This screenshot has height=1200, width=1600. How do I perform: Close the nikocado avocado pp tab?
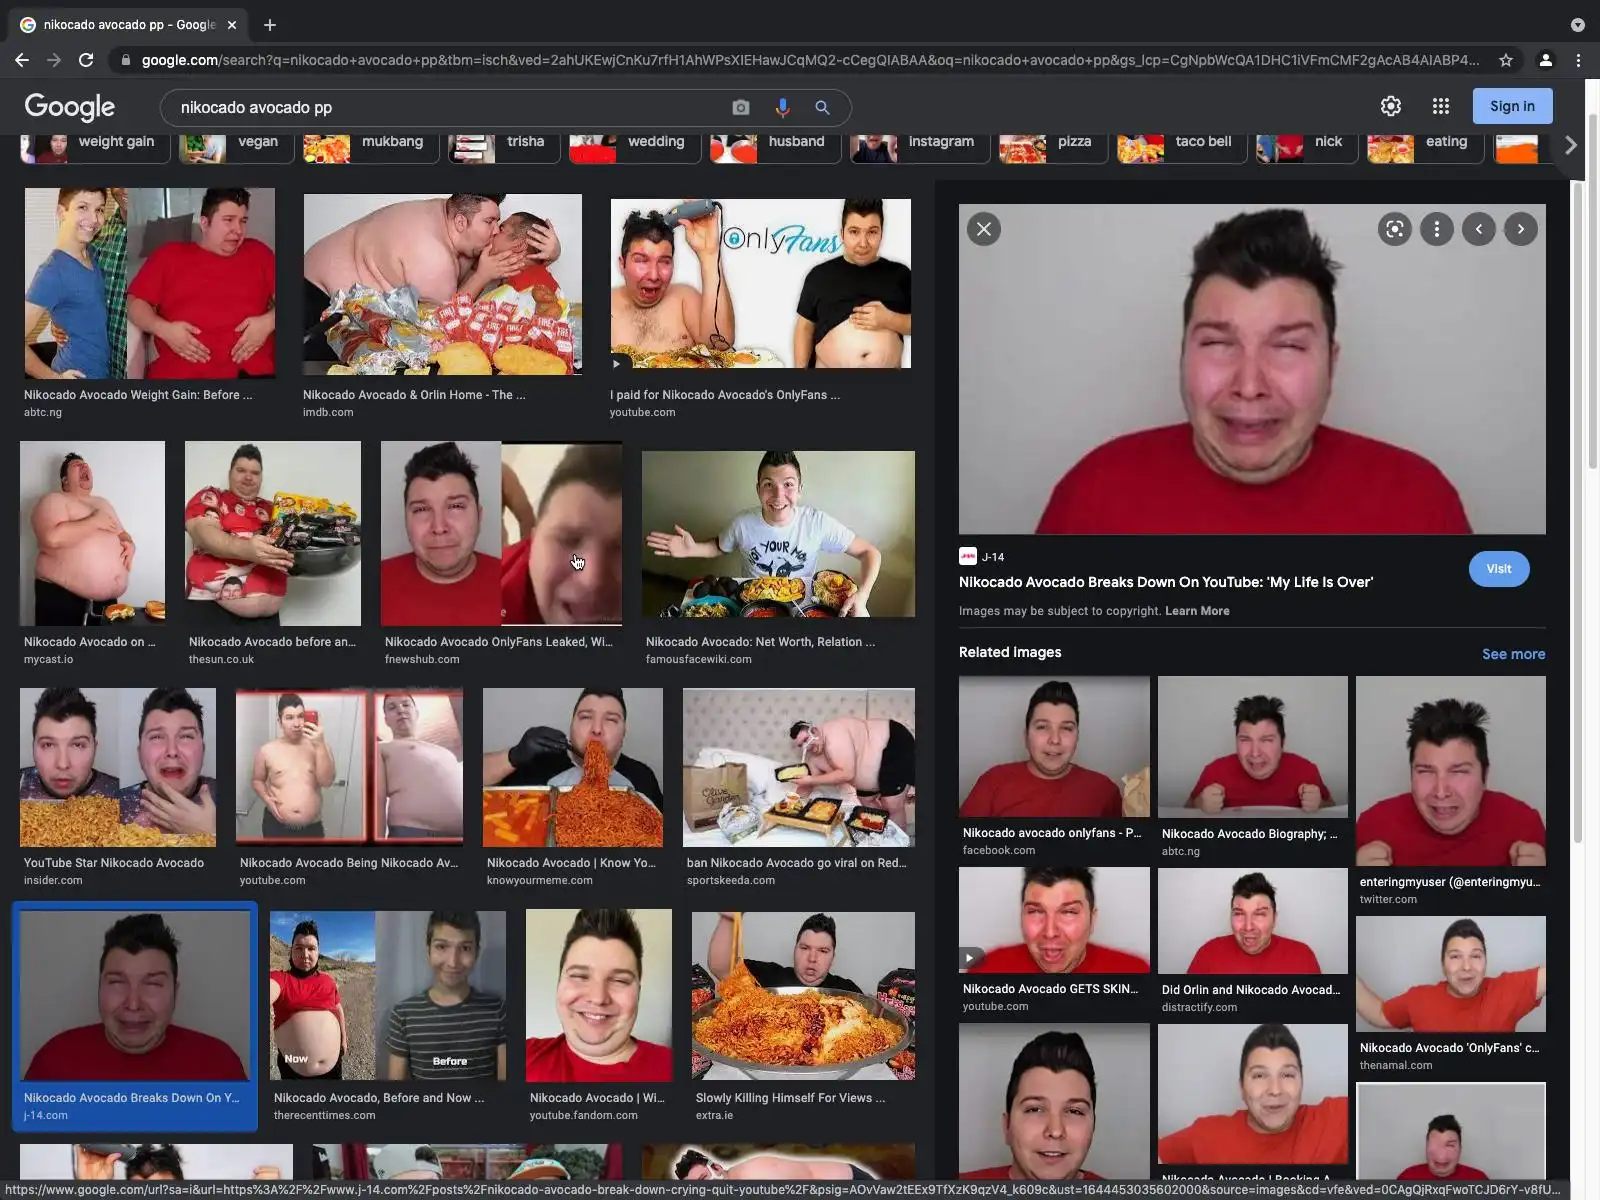(x=232, y=25)
